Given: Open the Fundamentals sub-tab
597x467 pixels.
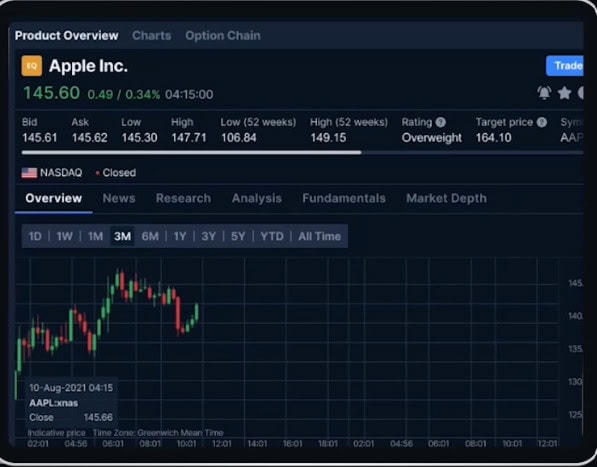Looking at the screenshot, I should point(344,198).
